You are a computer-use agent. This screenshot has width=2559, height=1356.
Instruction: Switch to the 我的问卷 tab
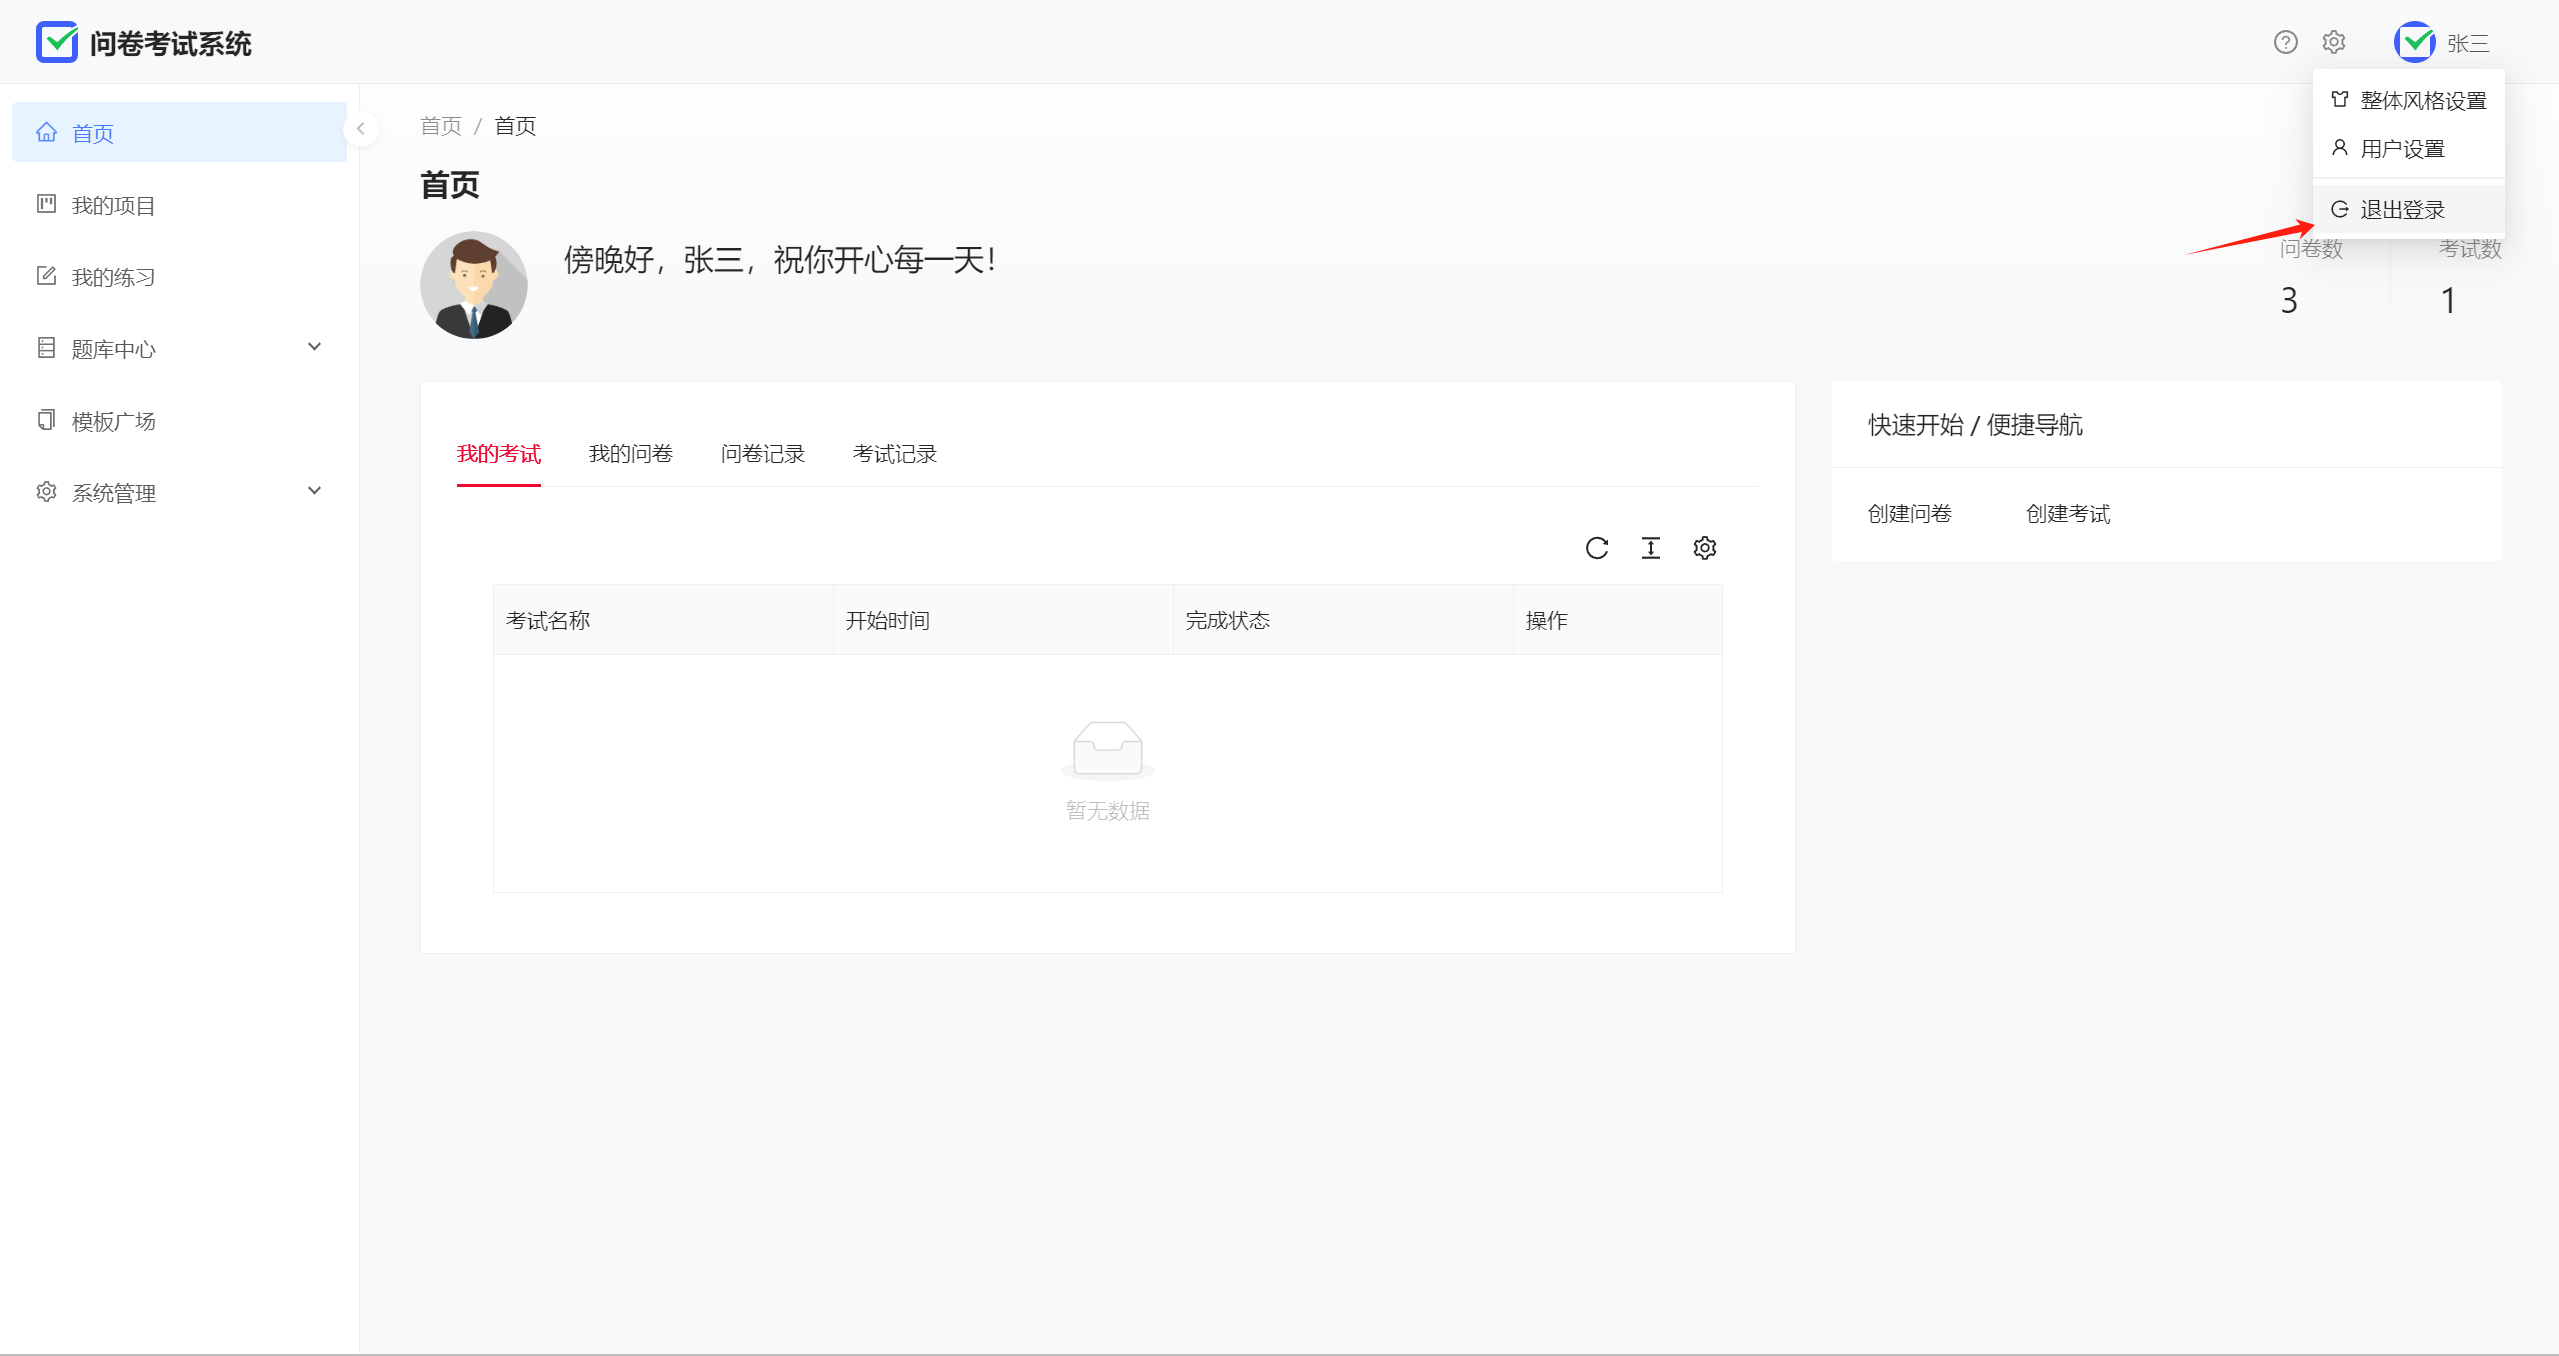click(631, 454)
